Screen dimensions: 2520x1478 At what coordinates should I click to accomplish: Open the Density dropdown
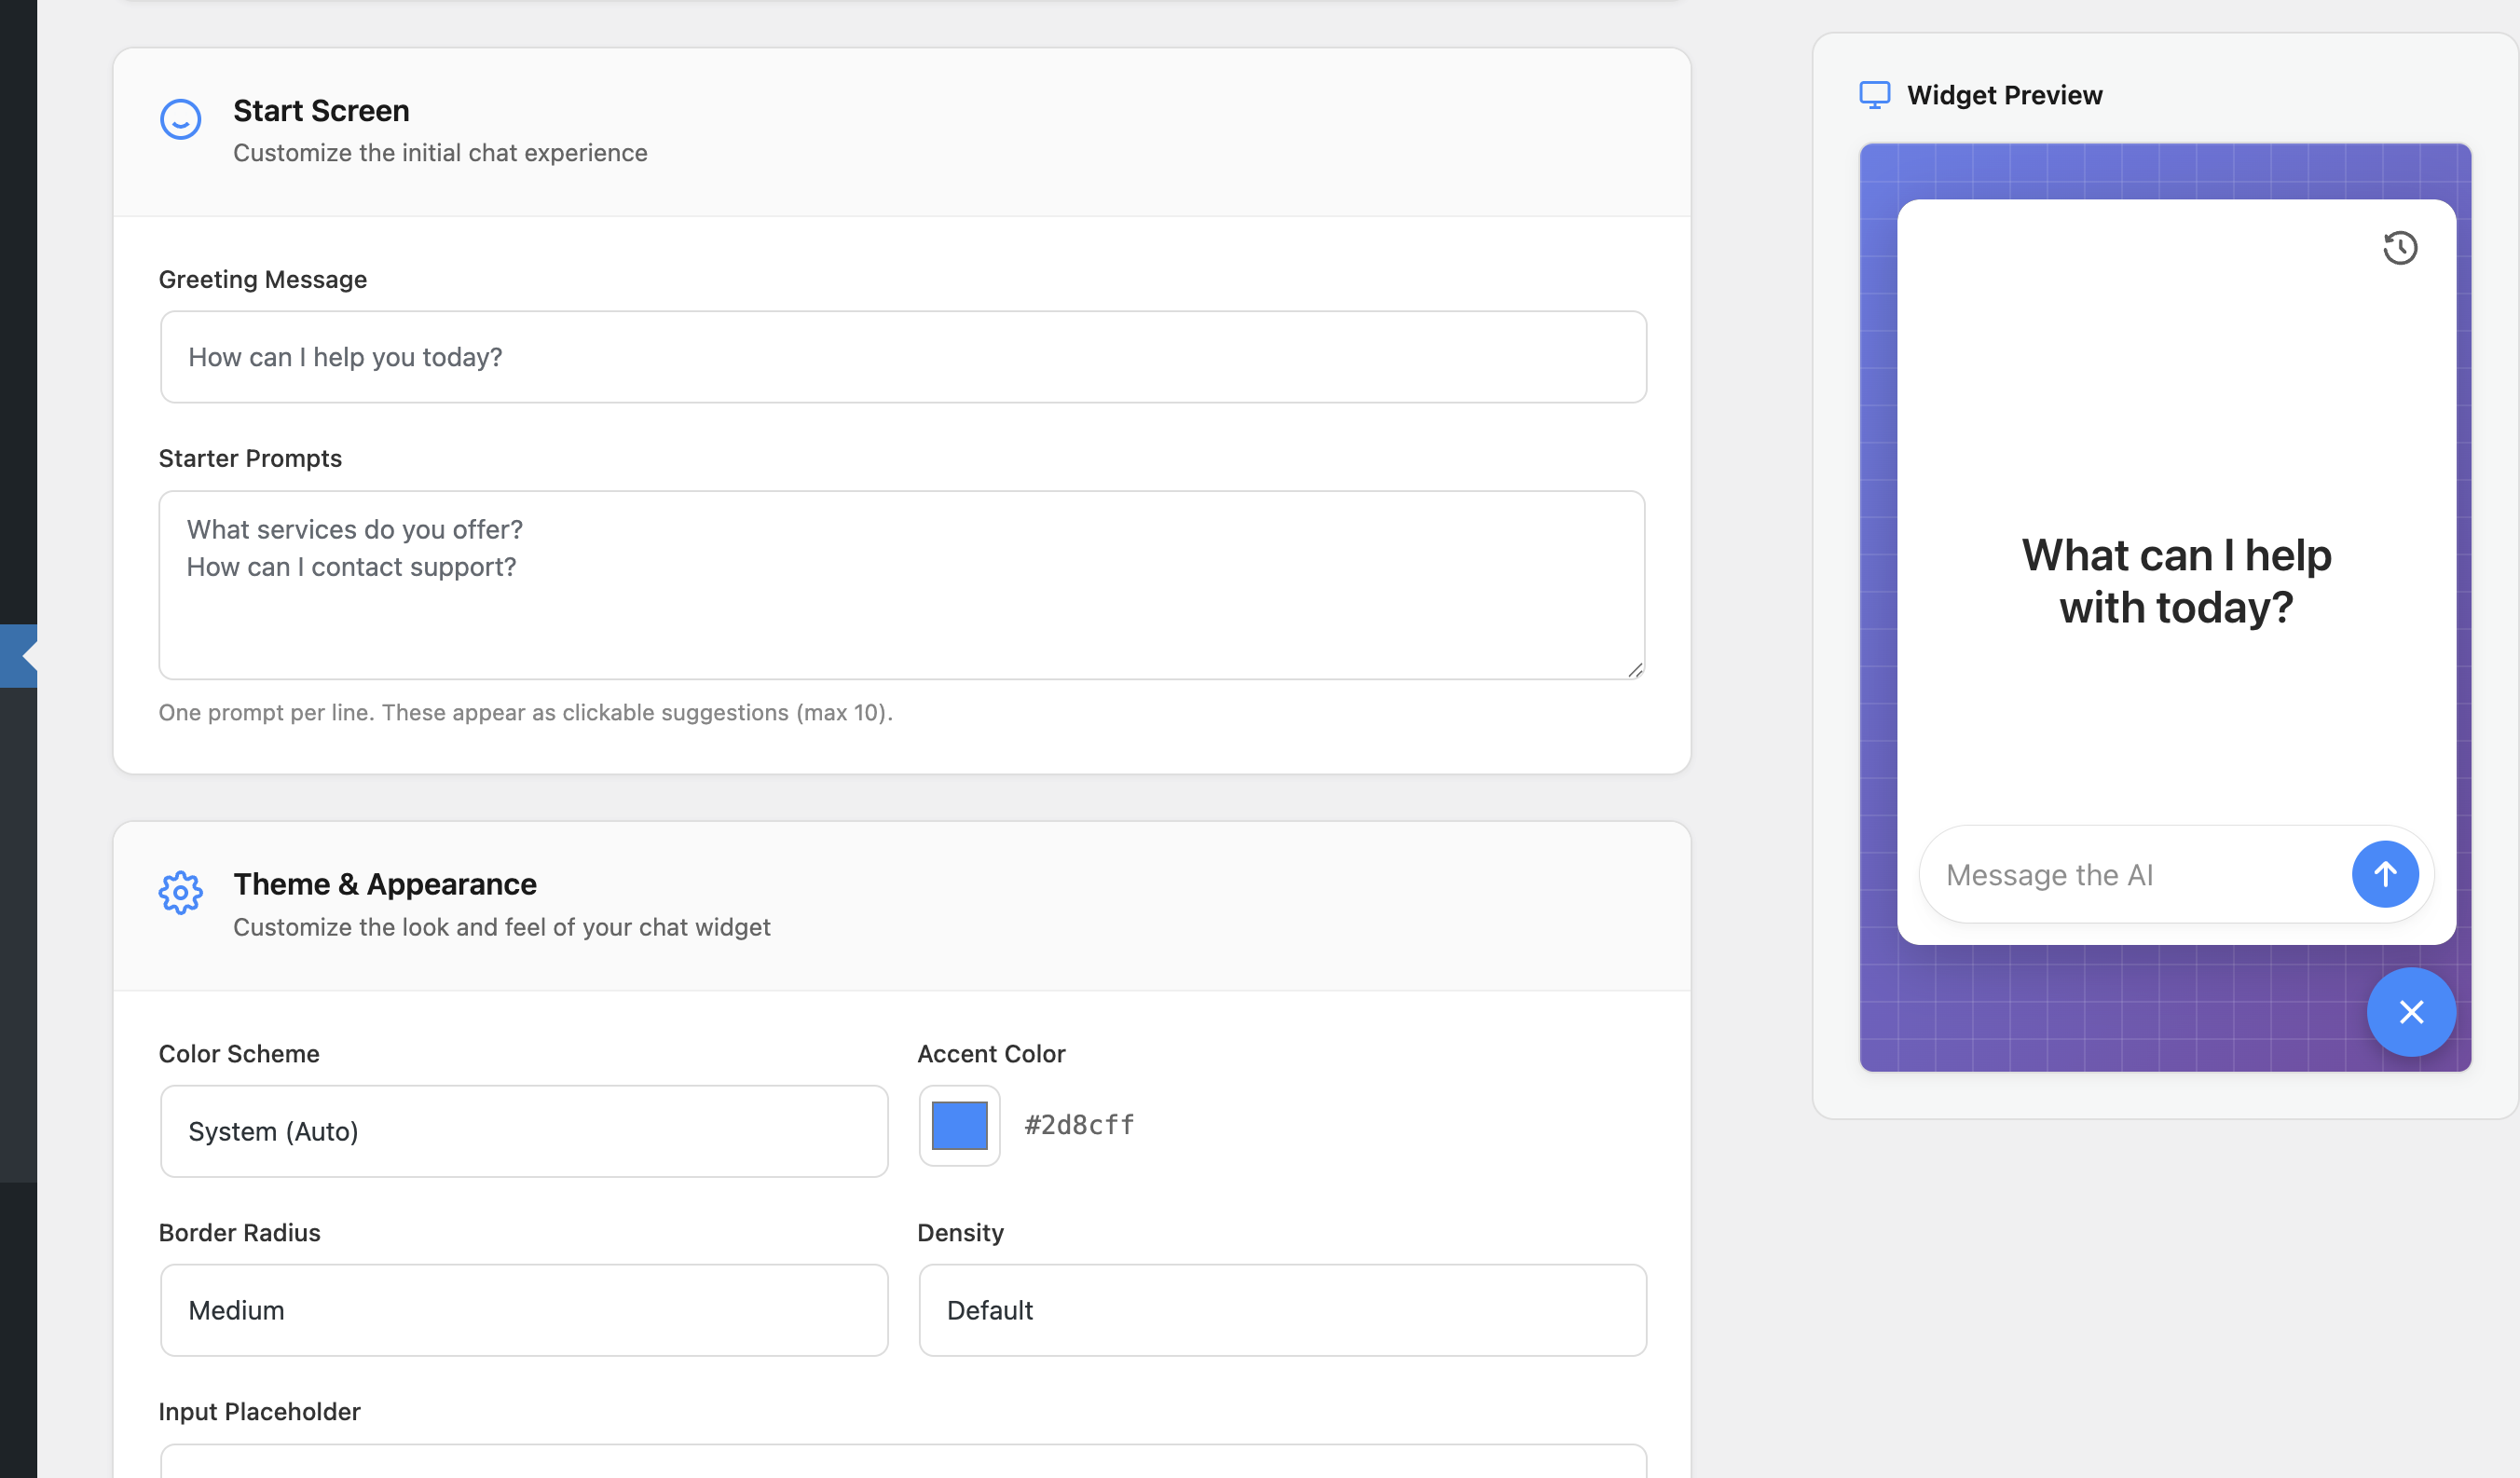(1282, 1310)
